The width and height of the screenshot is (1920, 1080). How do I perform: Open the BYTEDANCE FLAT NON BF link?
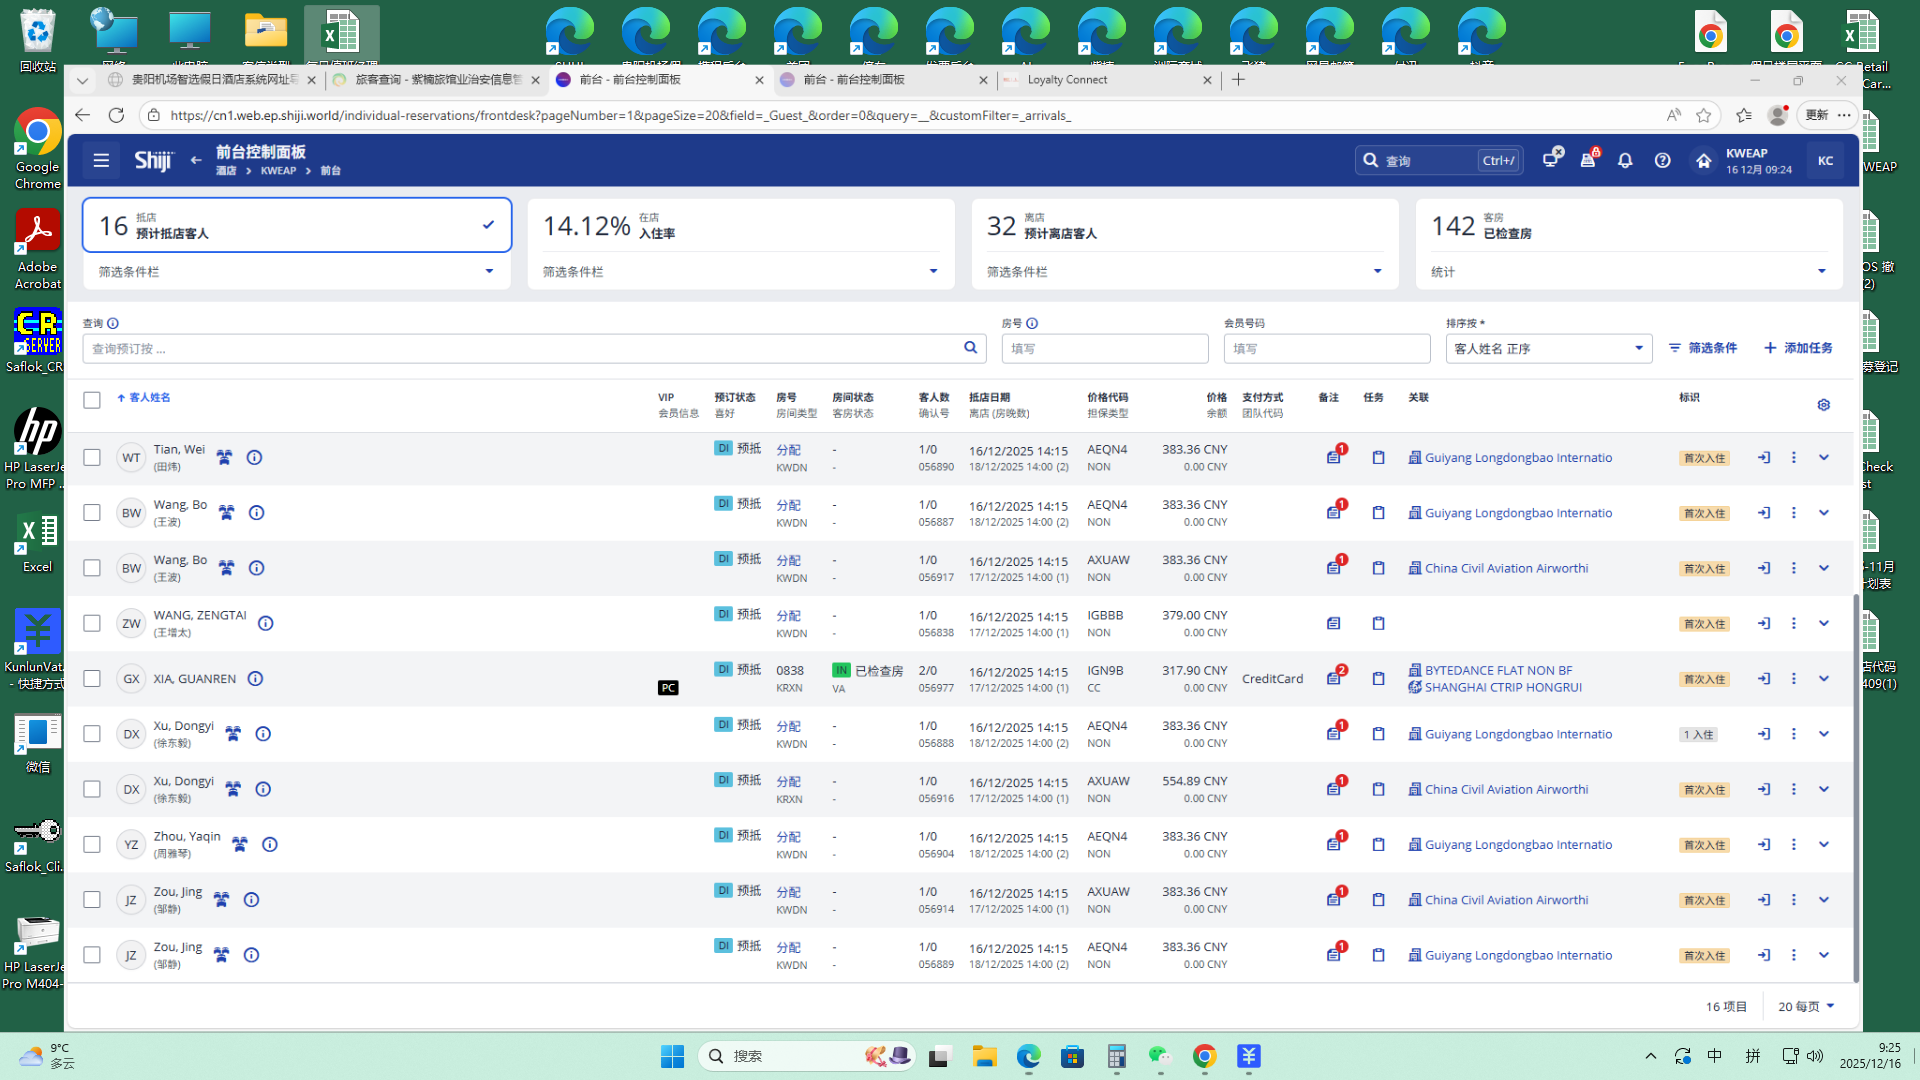[x=1498, y=670]
